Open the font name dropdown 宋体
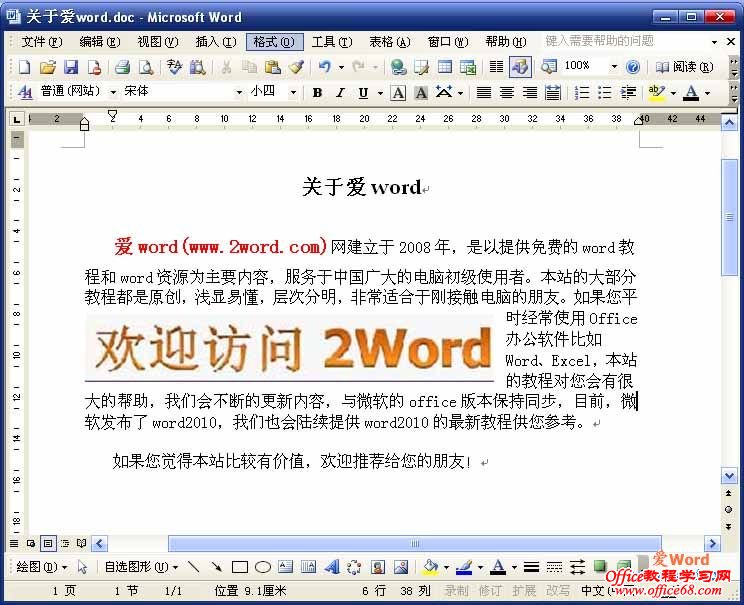Viewport: 744px width, 605px height. click(x=239, y=92)
